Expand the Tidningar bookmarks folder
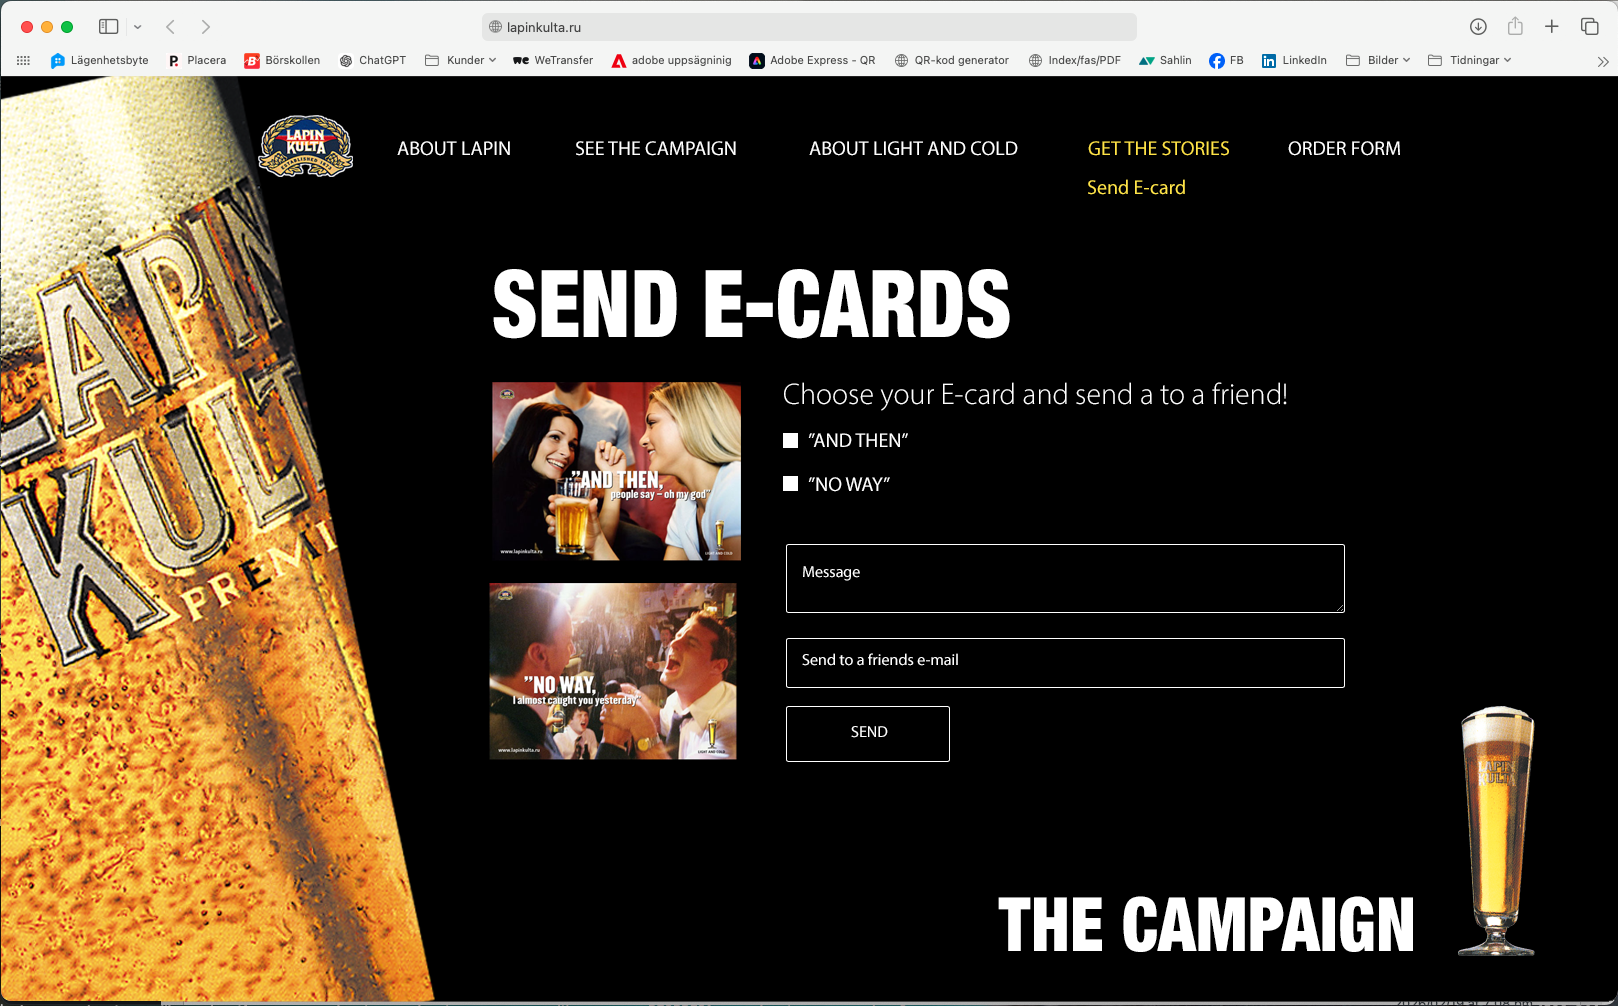The height and width of the screenshot is (1006, 1618). pyautogui.click(x=1469, y=61)
